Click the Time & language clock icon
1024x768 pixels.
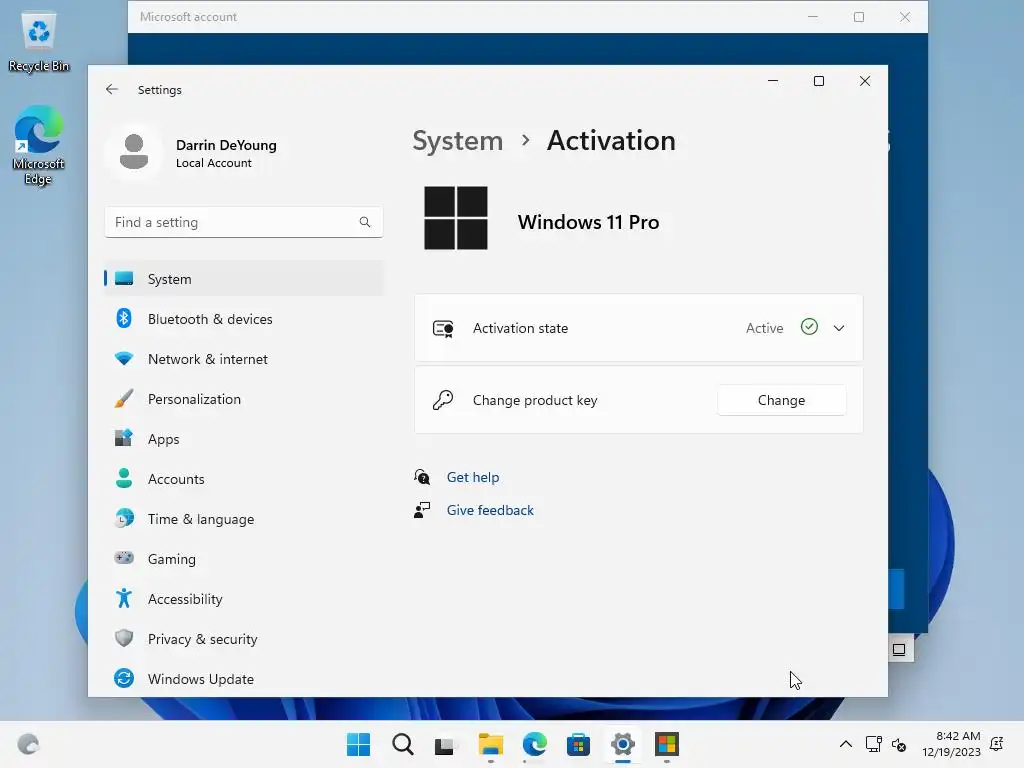click(123, 519)
